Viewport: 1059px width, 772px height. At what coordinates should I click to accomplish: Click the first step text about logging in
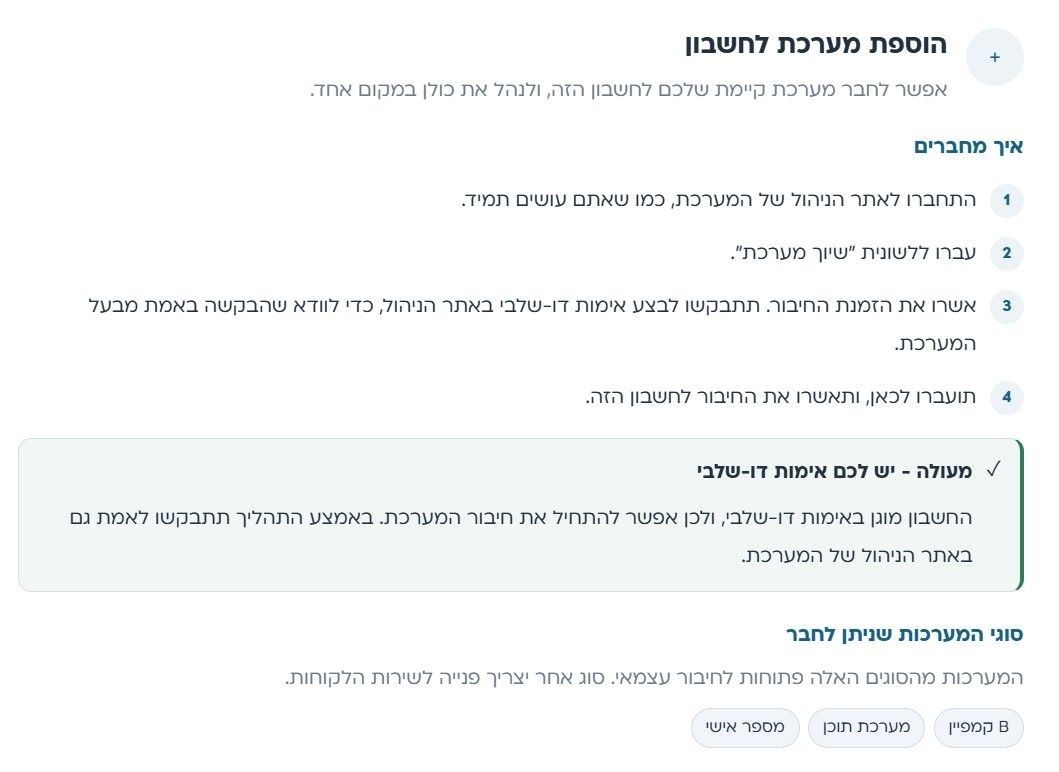(x=719, y=200)
